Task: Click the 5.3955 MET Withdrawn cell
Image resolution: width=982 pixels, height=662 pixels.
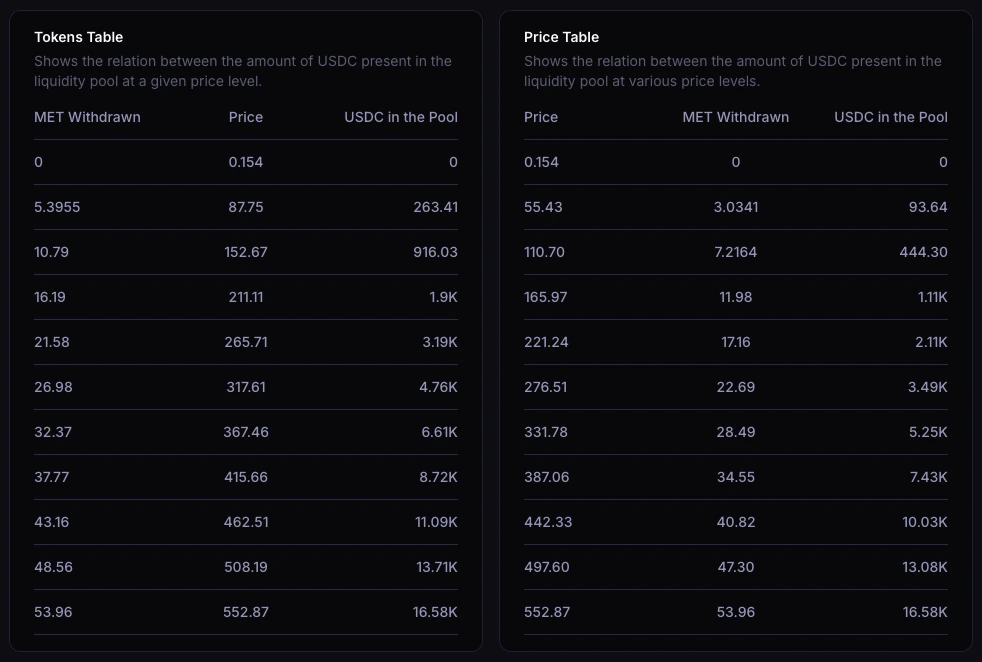Action: (57, 207)
